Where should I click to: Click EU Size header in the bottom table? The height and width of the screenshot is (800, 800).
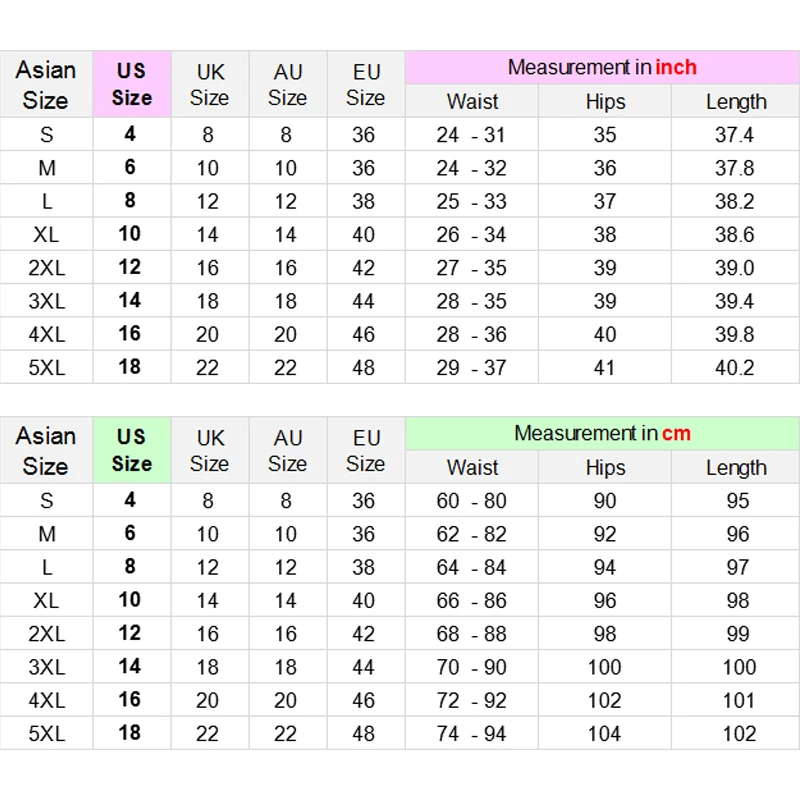[x=366, y=450]
